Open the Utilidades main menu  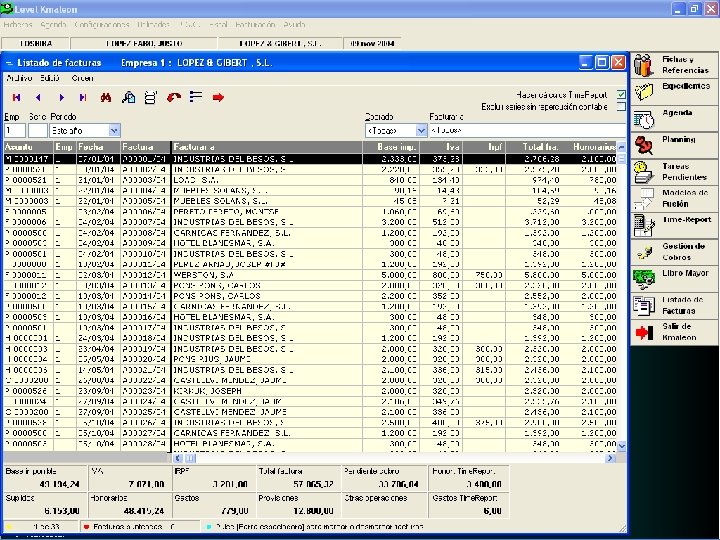pyautogui.click(x=153, y=24)
